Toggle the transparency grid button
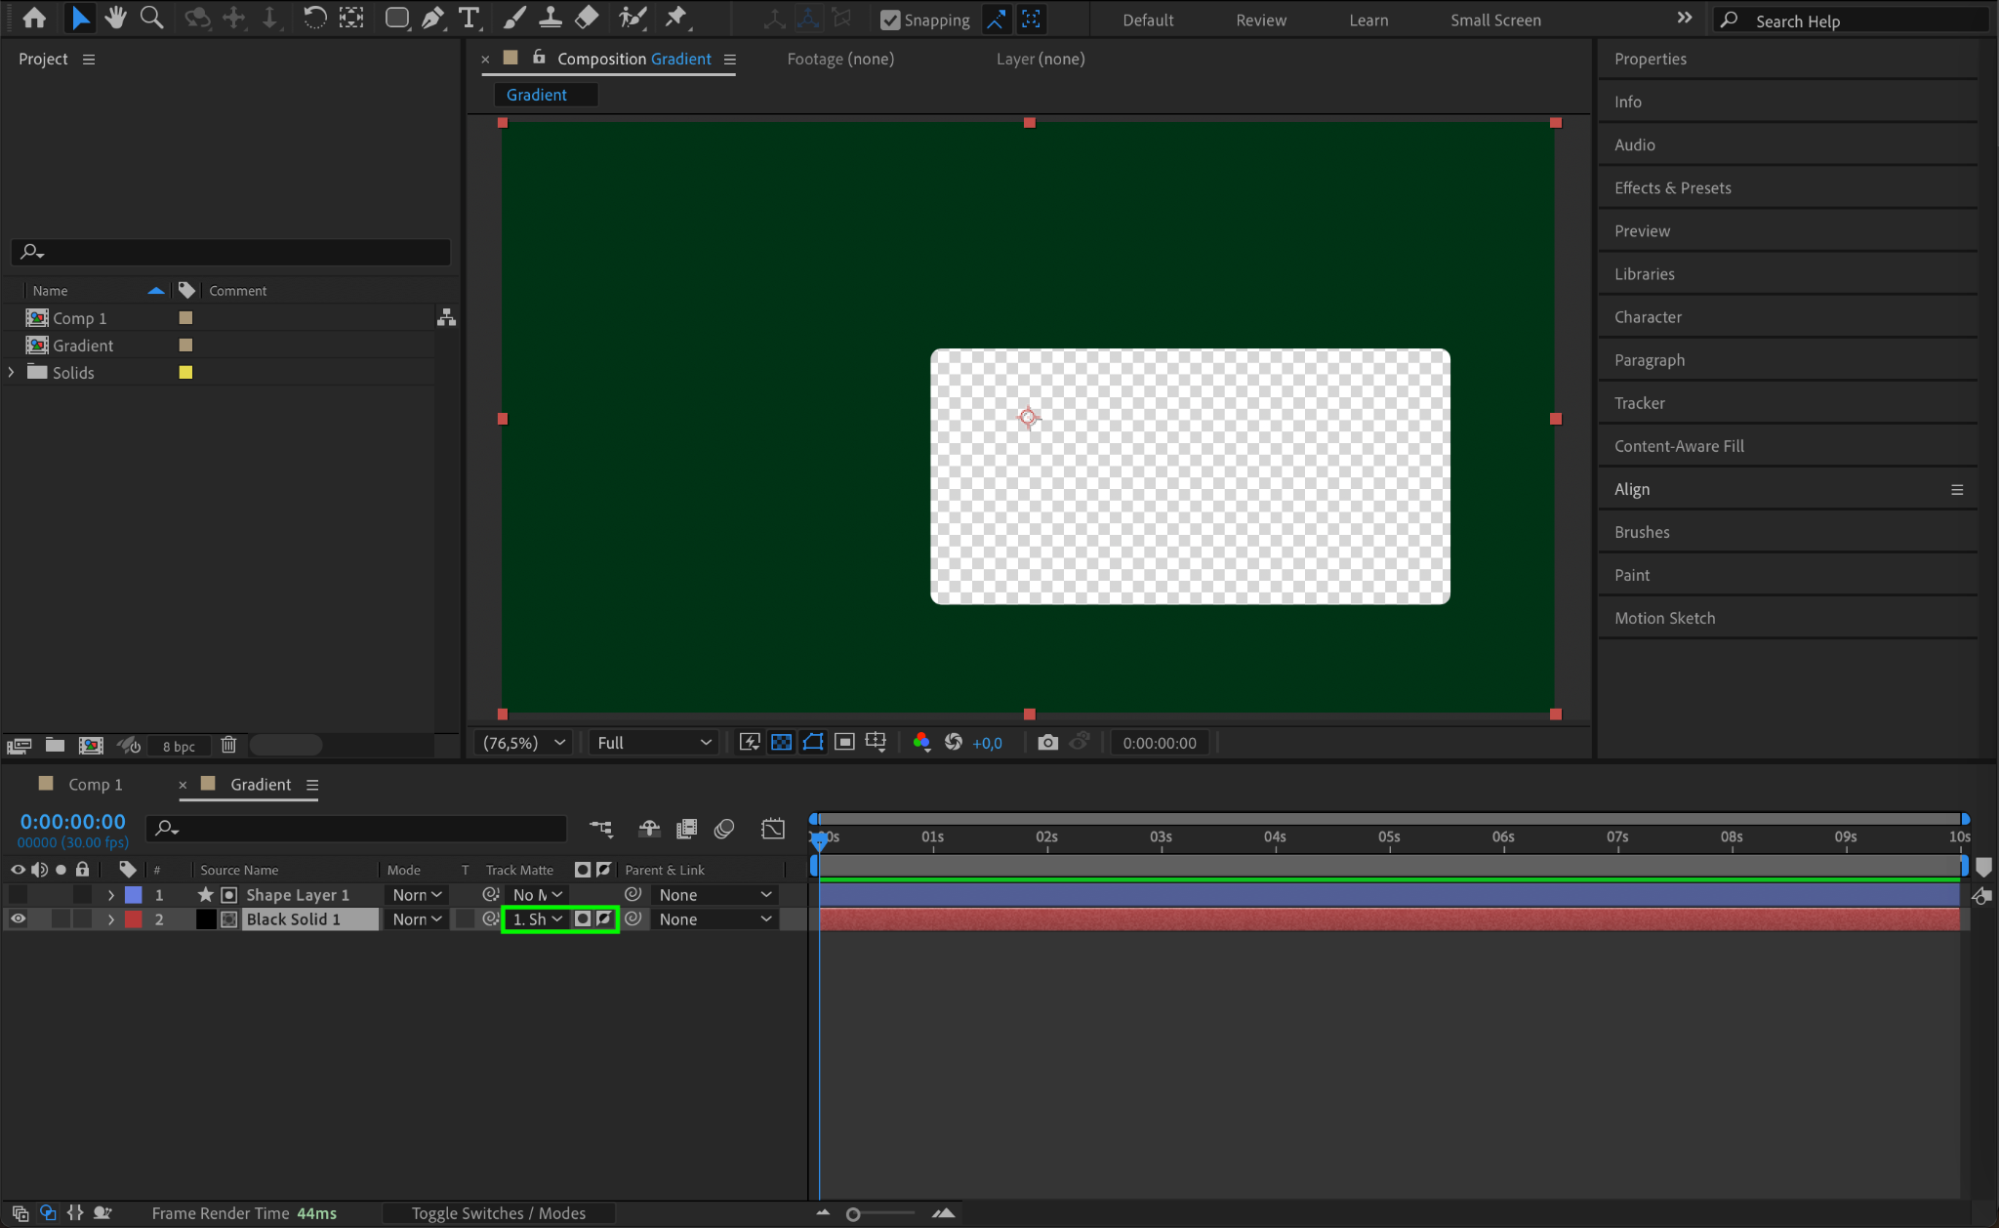The width and height of the screenshot is (1999, 1228). (x=781, y=742)
